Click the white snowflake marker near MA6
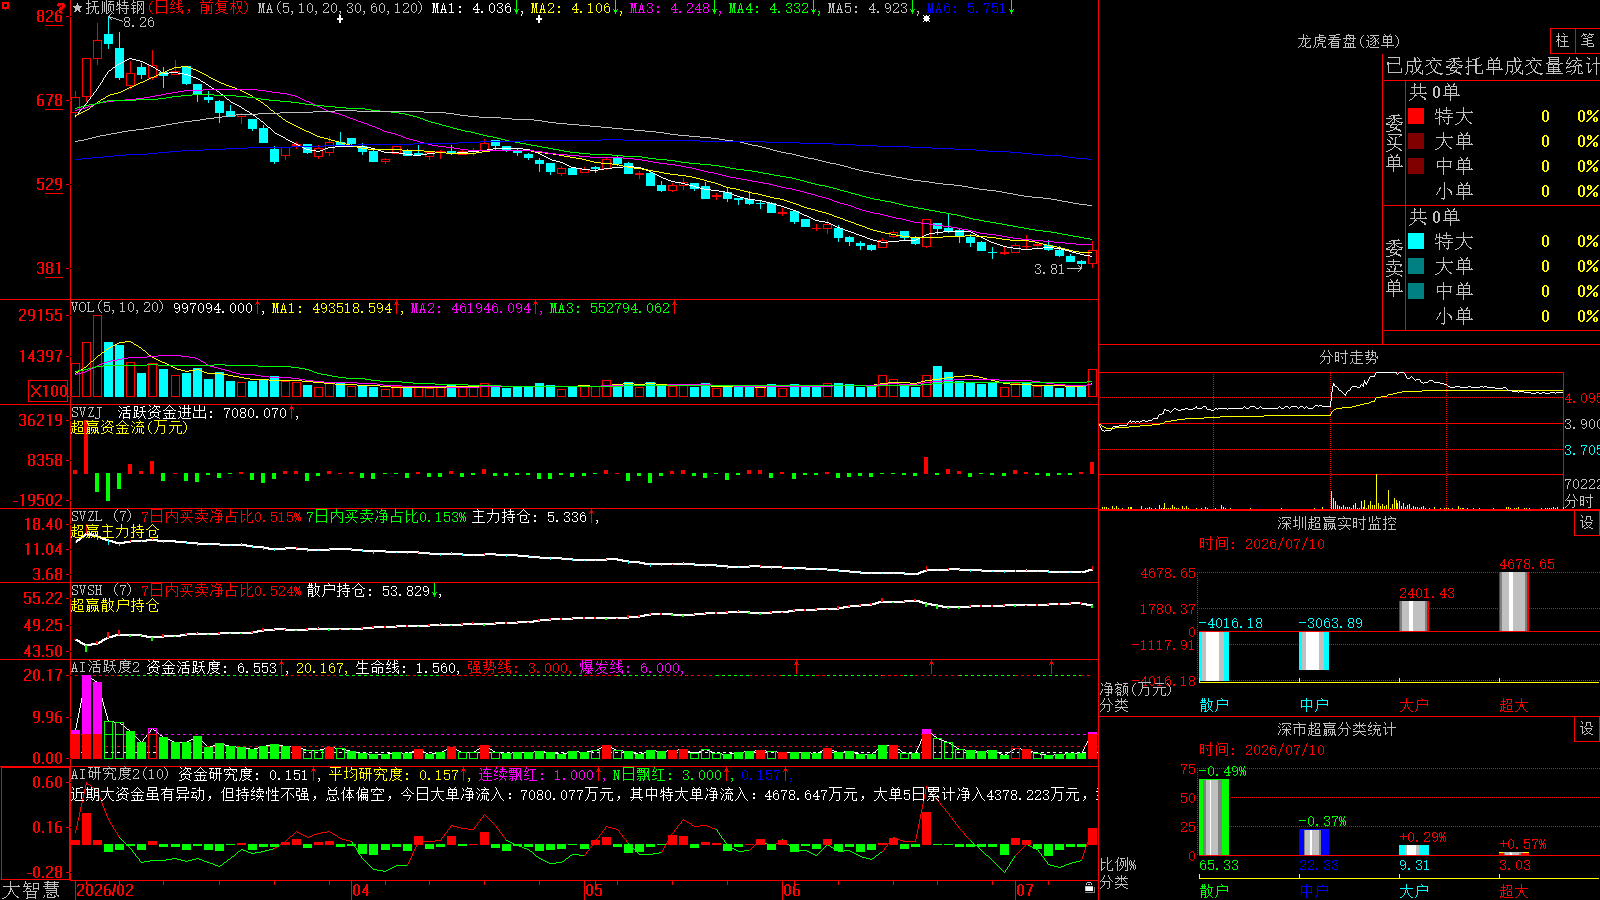 coord(926,18)
